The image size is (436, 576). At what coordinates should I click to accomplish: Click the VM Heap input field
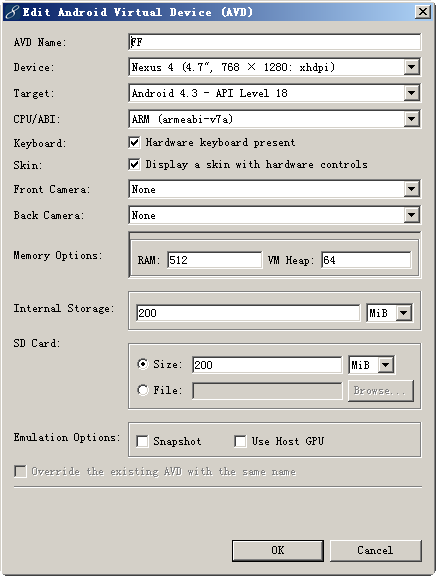pyautogui.click(x=366, y=260)
